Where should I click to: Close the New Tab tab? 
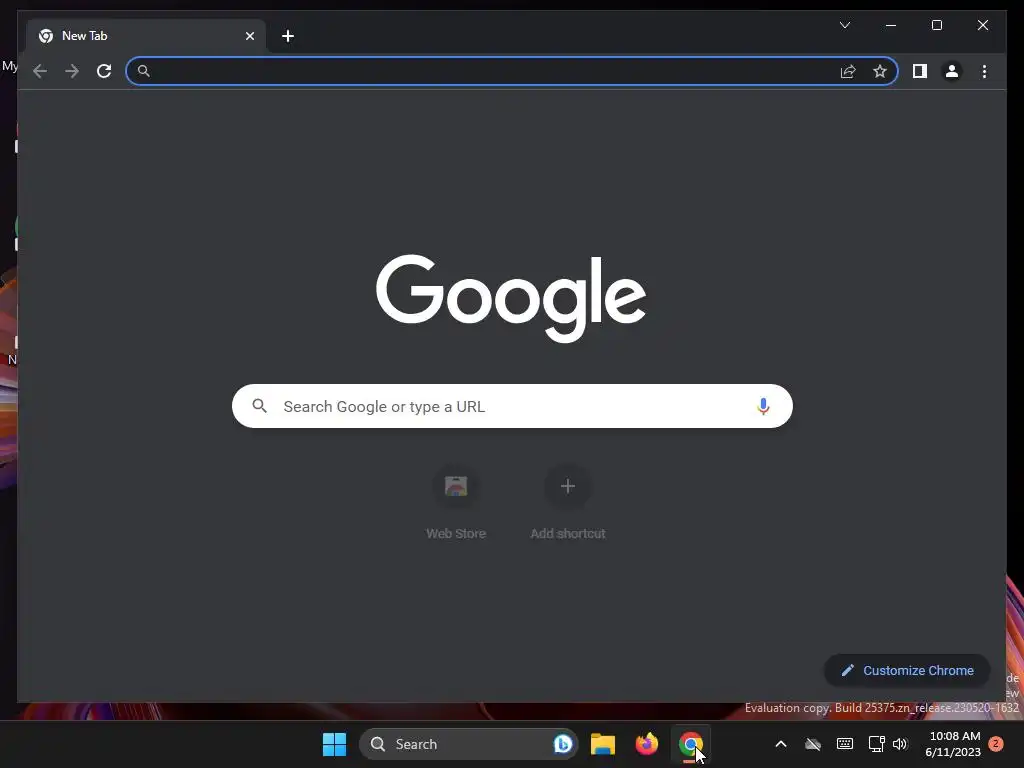[249, 36]
